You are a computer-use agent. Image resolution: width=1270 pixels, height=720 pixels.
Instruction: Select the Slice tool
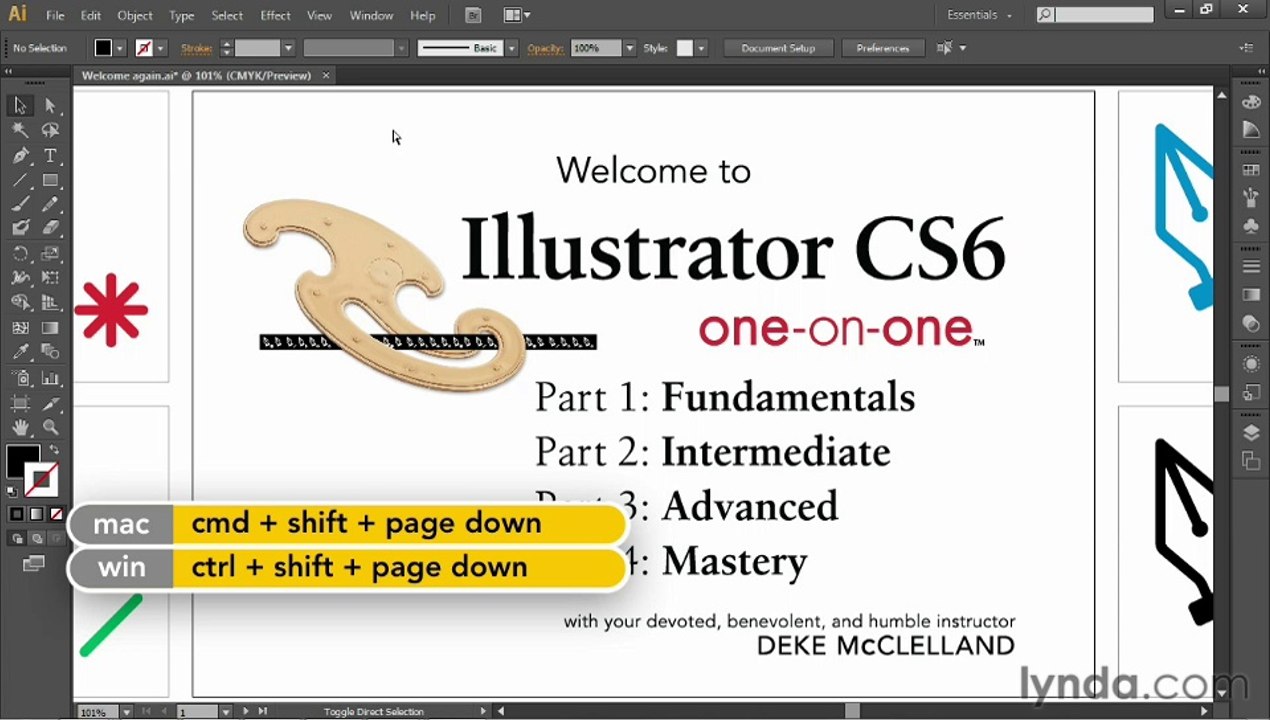(x=50, y=403)
